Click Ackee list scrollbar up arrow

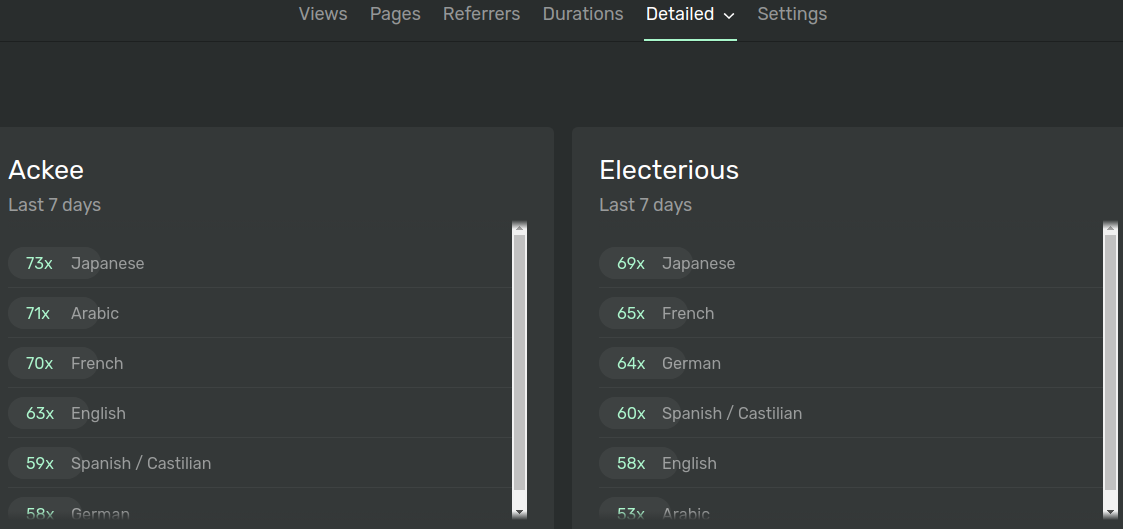coord(519,228)
